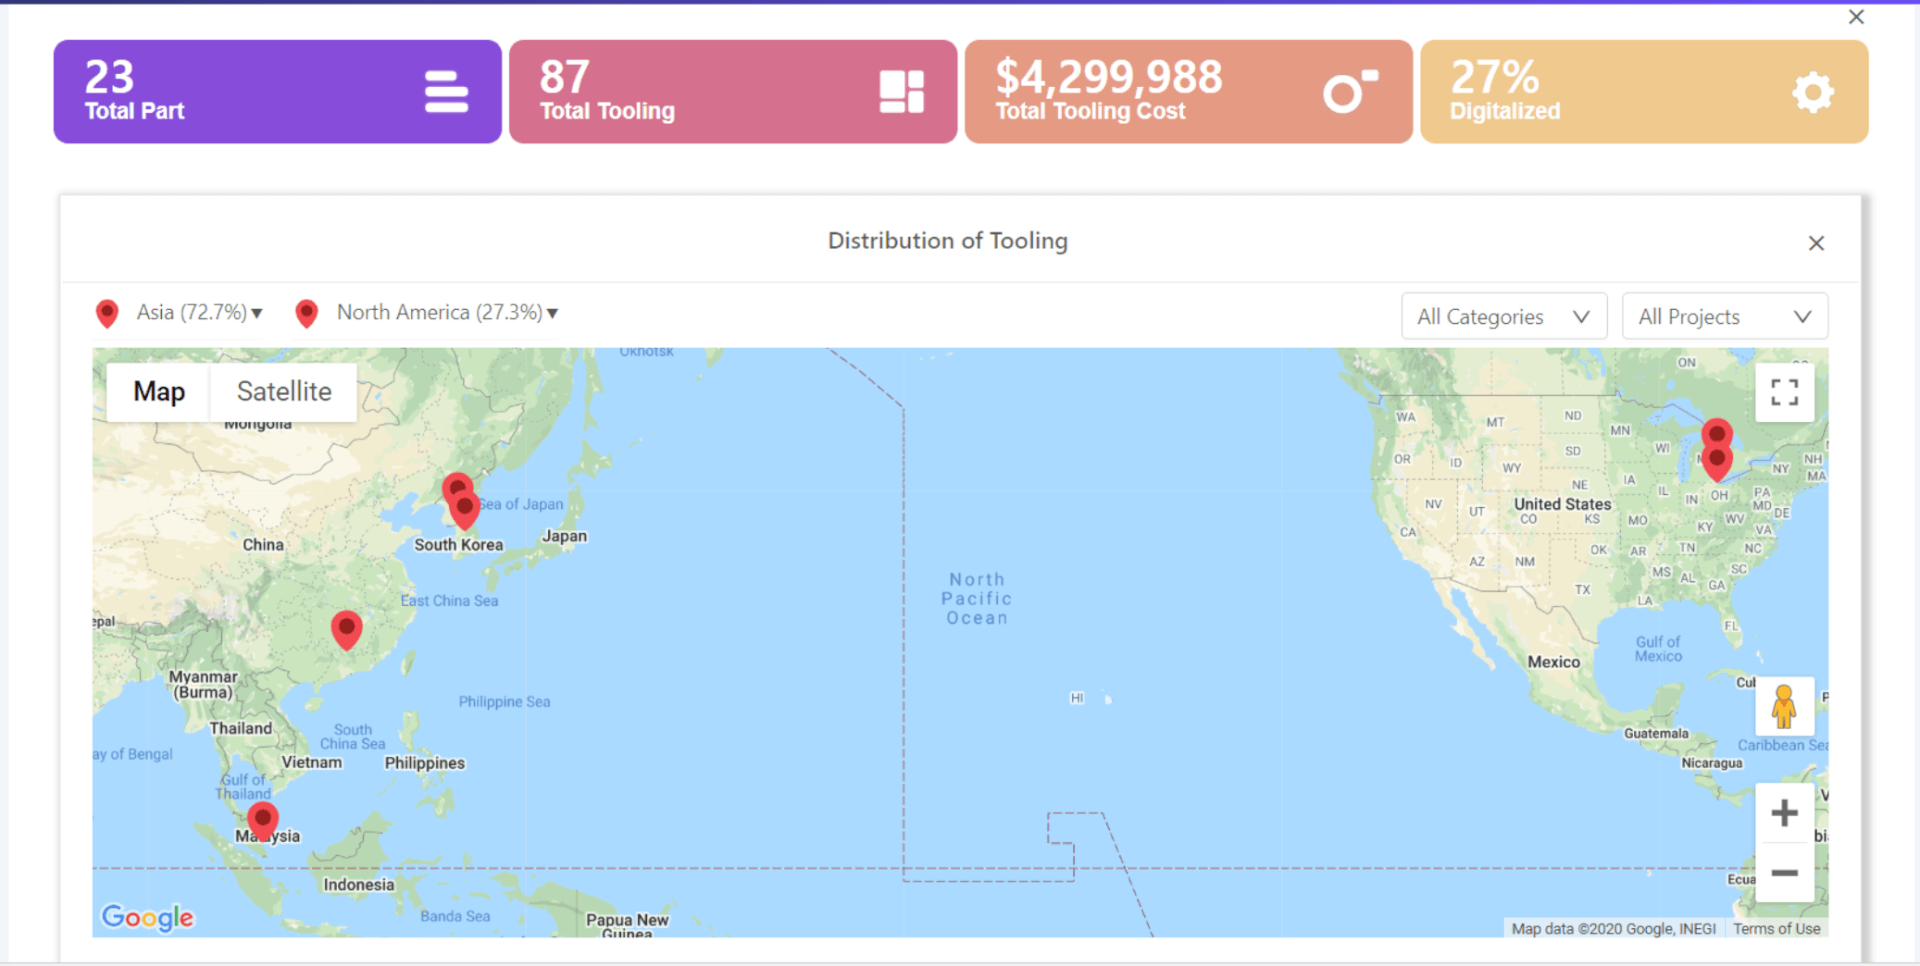Click the Digitalized gear icon
This screenshot has height=966, width=1920.
(1813, 93)
